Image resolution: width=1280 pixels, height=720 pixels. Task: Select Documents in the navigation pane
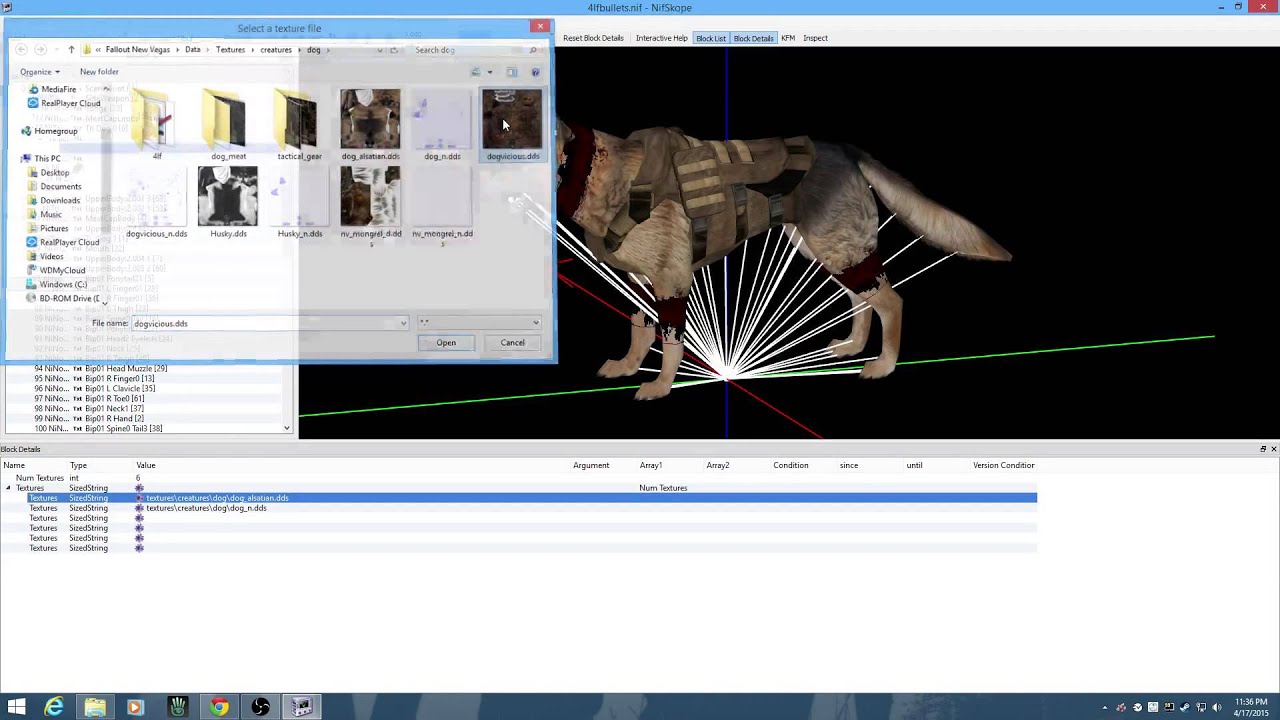point(61,187)
